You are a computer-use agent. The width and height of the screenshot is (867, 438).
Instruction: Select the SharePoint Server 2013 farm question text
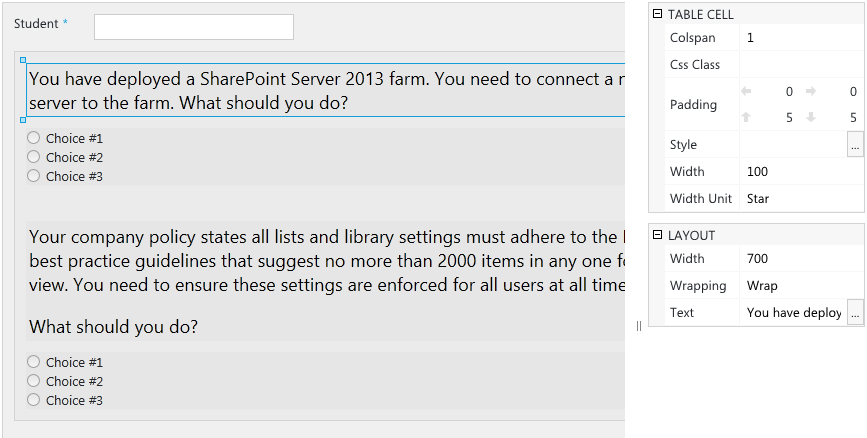click(x=326, y=91)
